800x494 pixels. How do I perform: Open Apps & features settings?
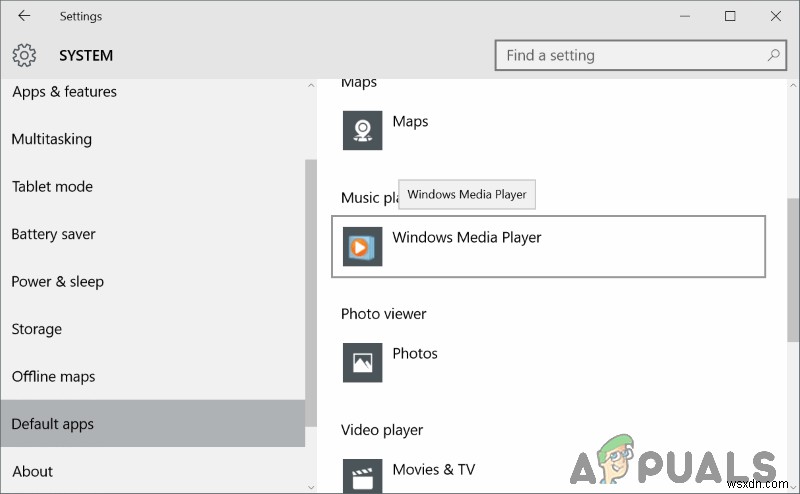(x=64, y=92)
